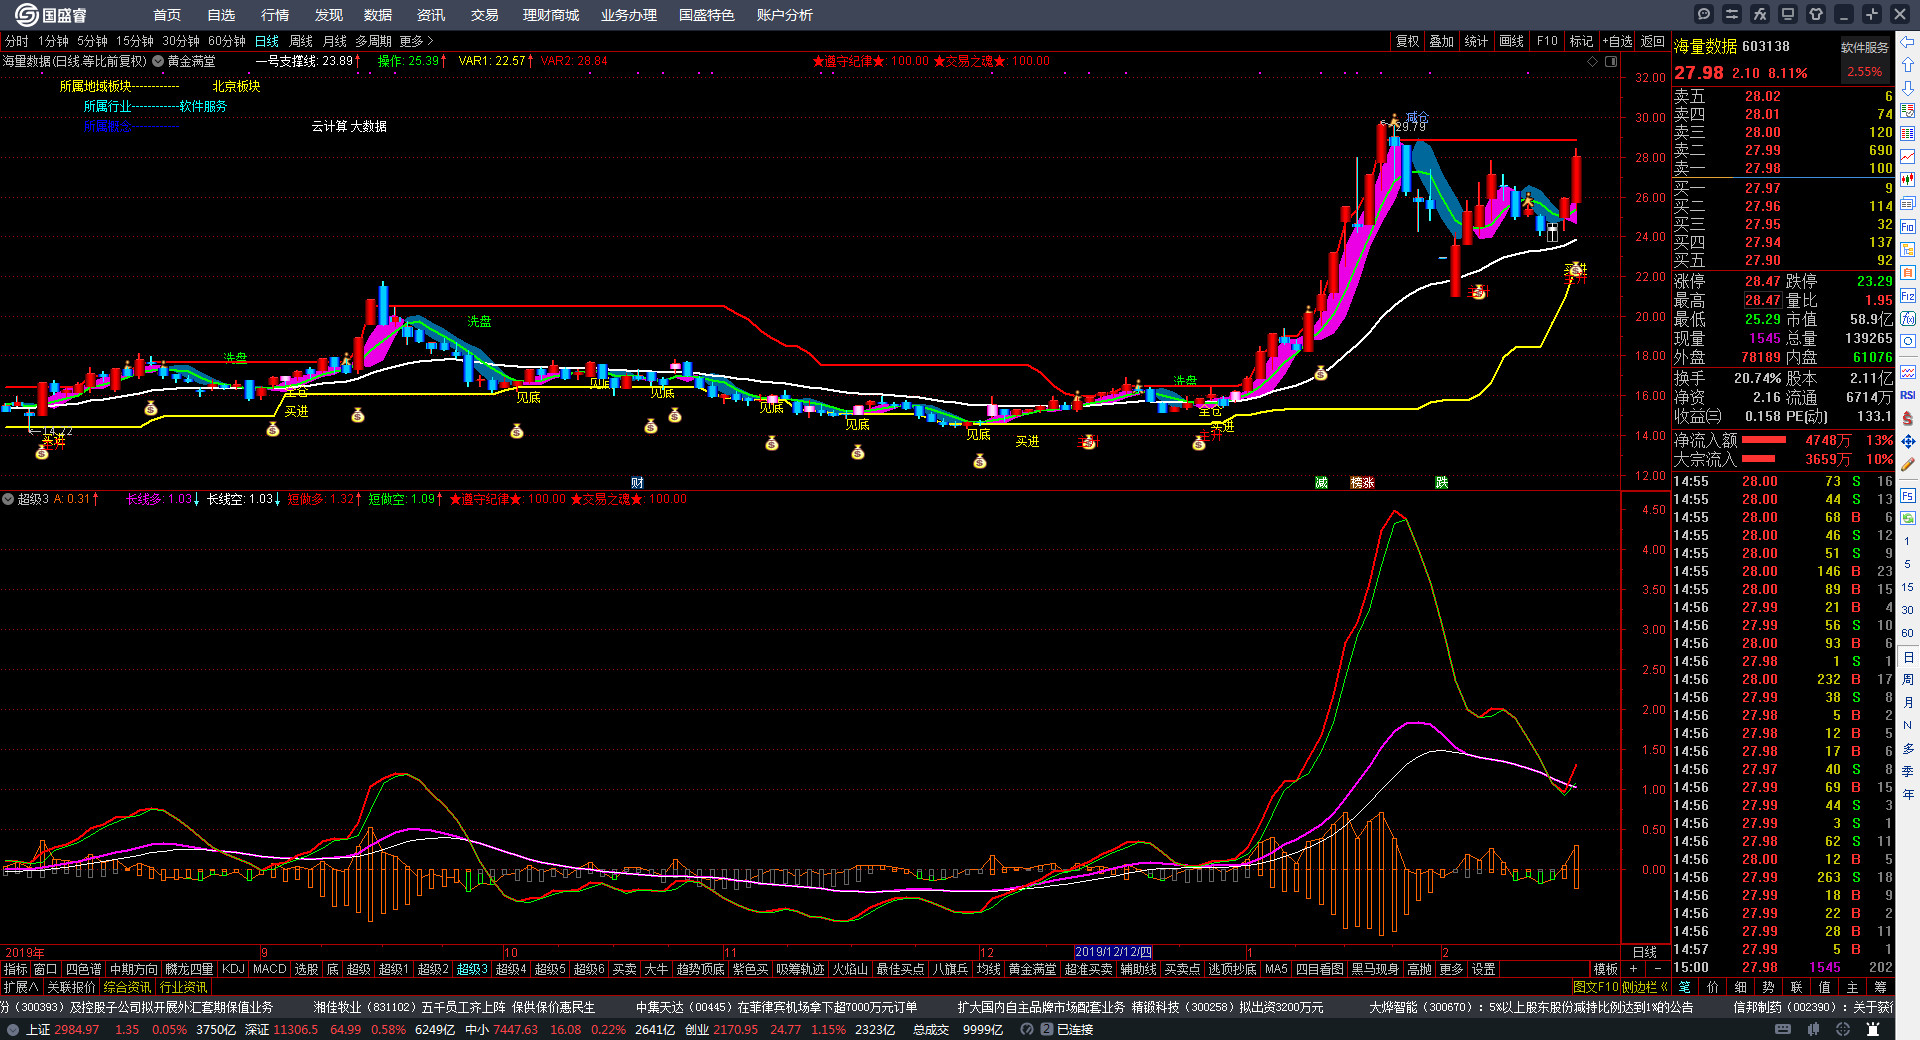Click the crosshair target icon in status bar
Image resolution: width=1920 pixels, height=1040 pixels.
click(1843, 1029)
